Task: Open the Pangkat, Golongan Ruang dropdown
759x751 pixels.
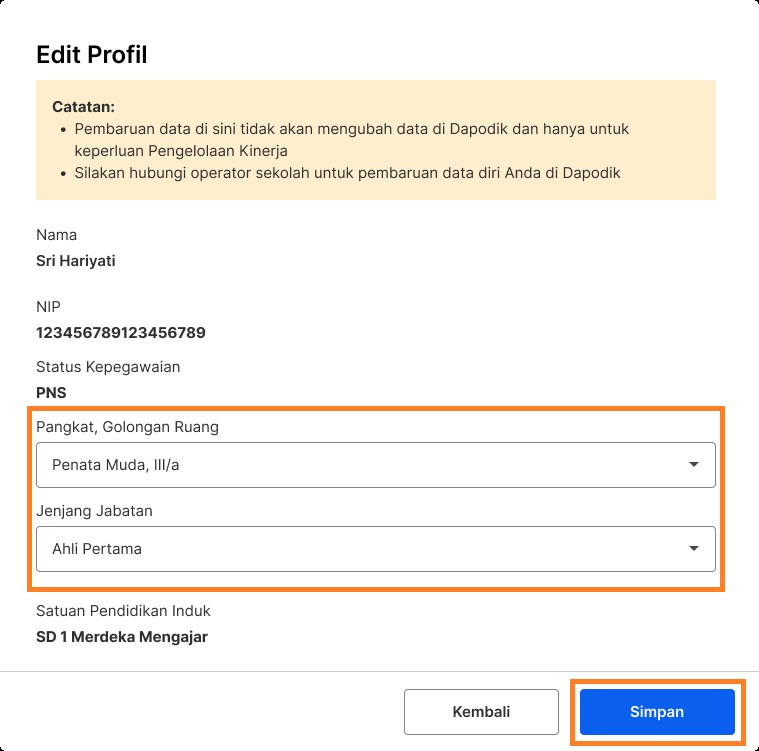Action: click(x=375, y=465)
